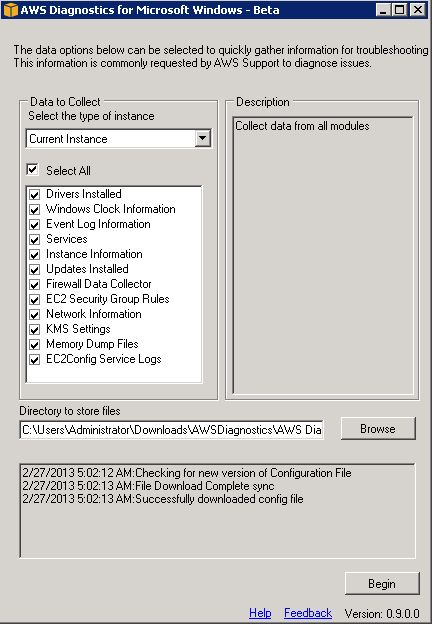
Task: Minimize the AWS Diagnostics window
Action: [x=383, y=10]
